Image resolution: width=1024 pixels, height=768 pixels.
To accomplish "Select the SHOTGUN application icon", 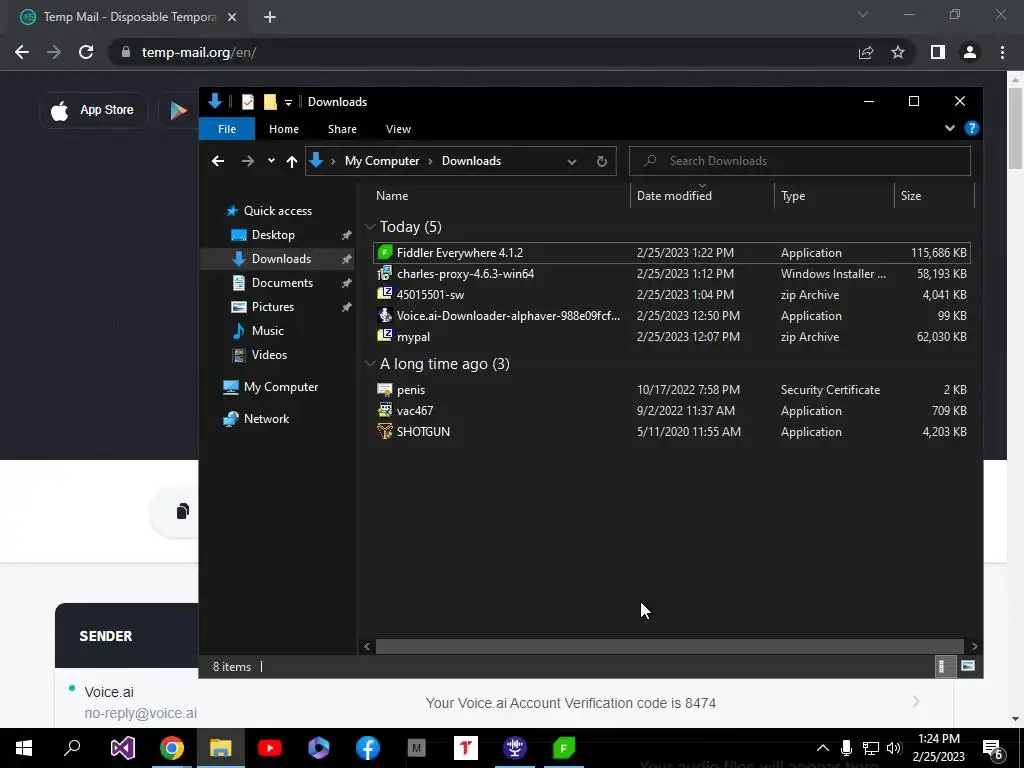I will (385, 432).
